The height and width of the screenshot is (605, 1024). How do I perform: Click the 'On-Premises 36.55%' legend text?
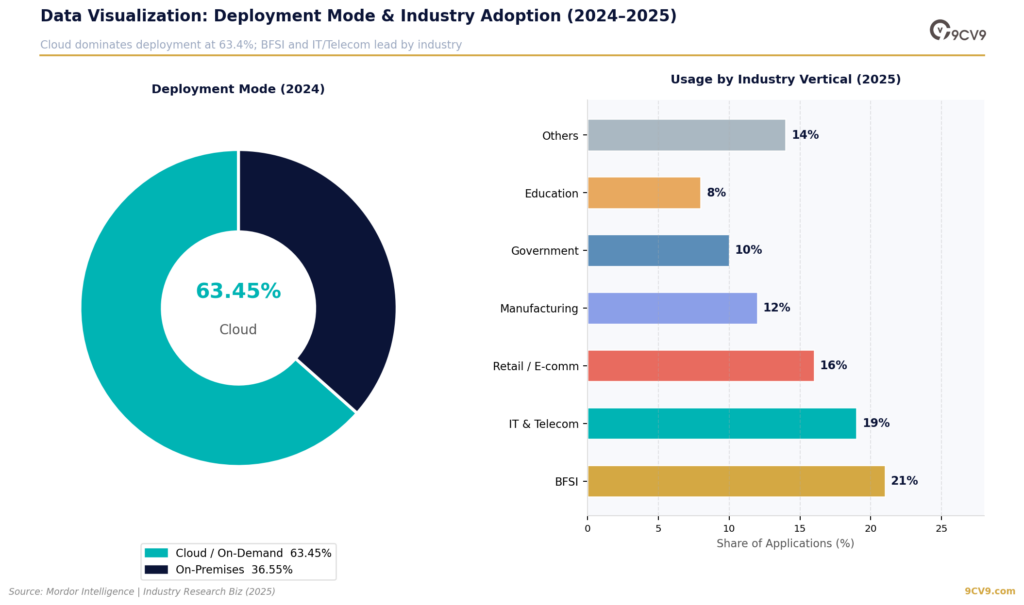pyautogui.click(x=234, y=570)
